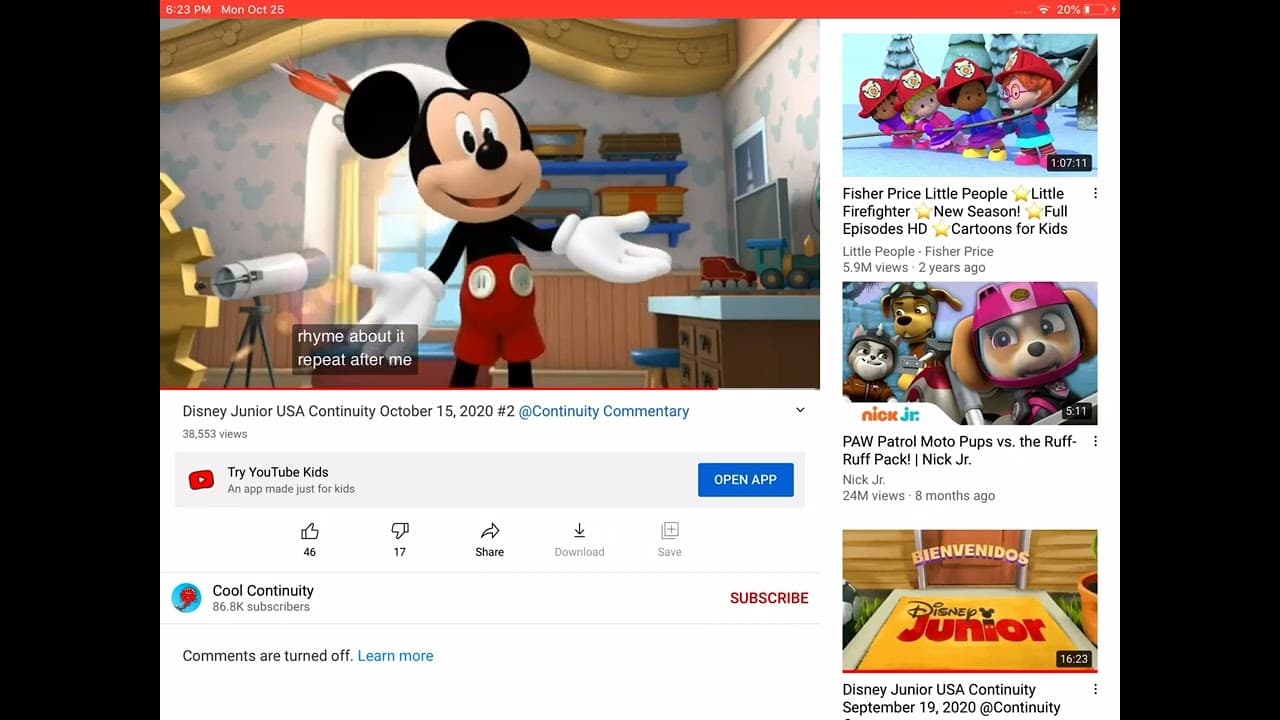Tap the 38,553 views count
The height and width of the screenshot is (720, 1280).
click(x=215, y=434)
